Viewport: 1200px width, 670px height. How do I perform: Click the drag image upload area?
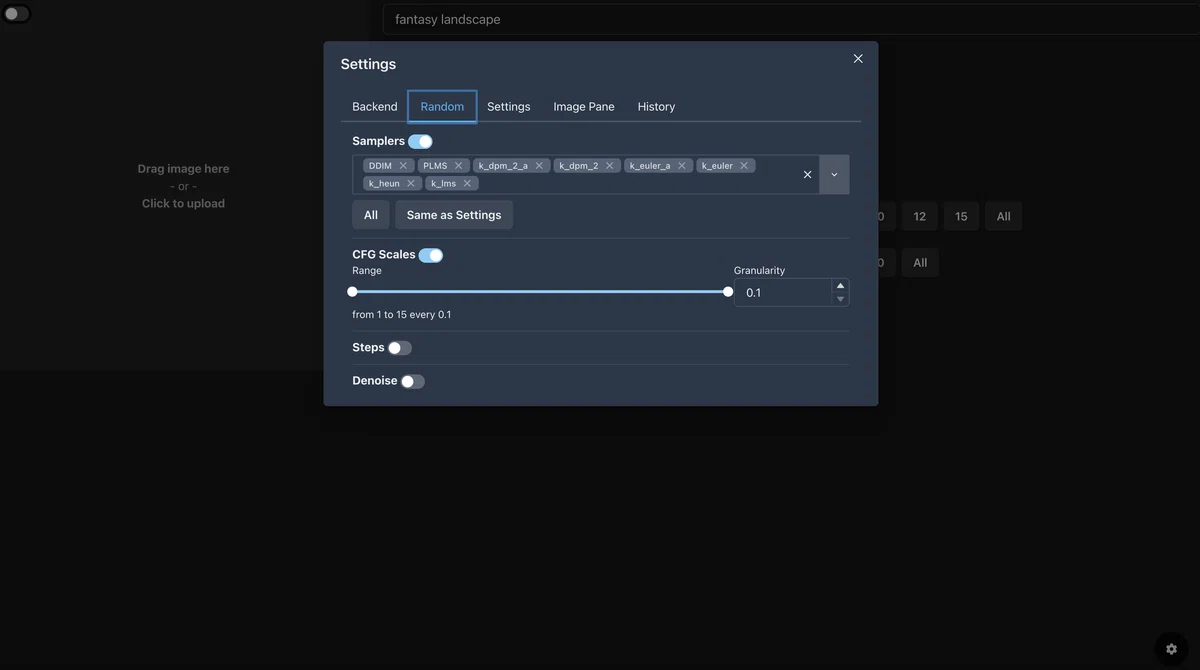coord(184,186)
